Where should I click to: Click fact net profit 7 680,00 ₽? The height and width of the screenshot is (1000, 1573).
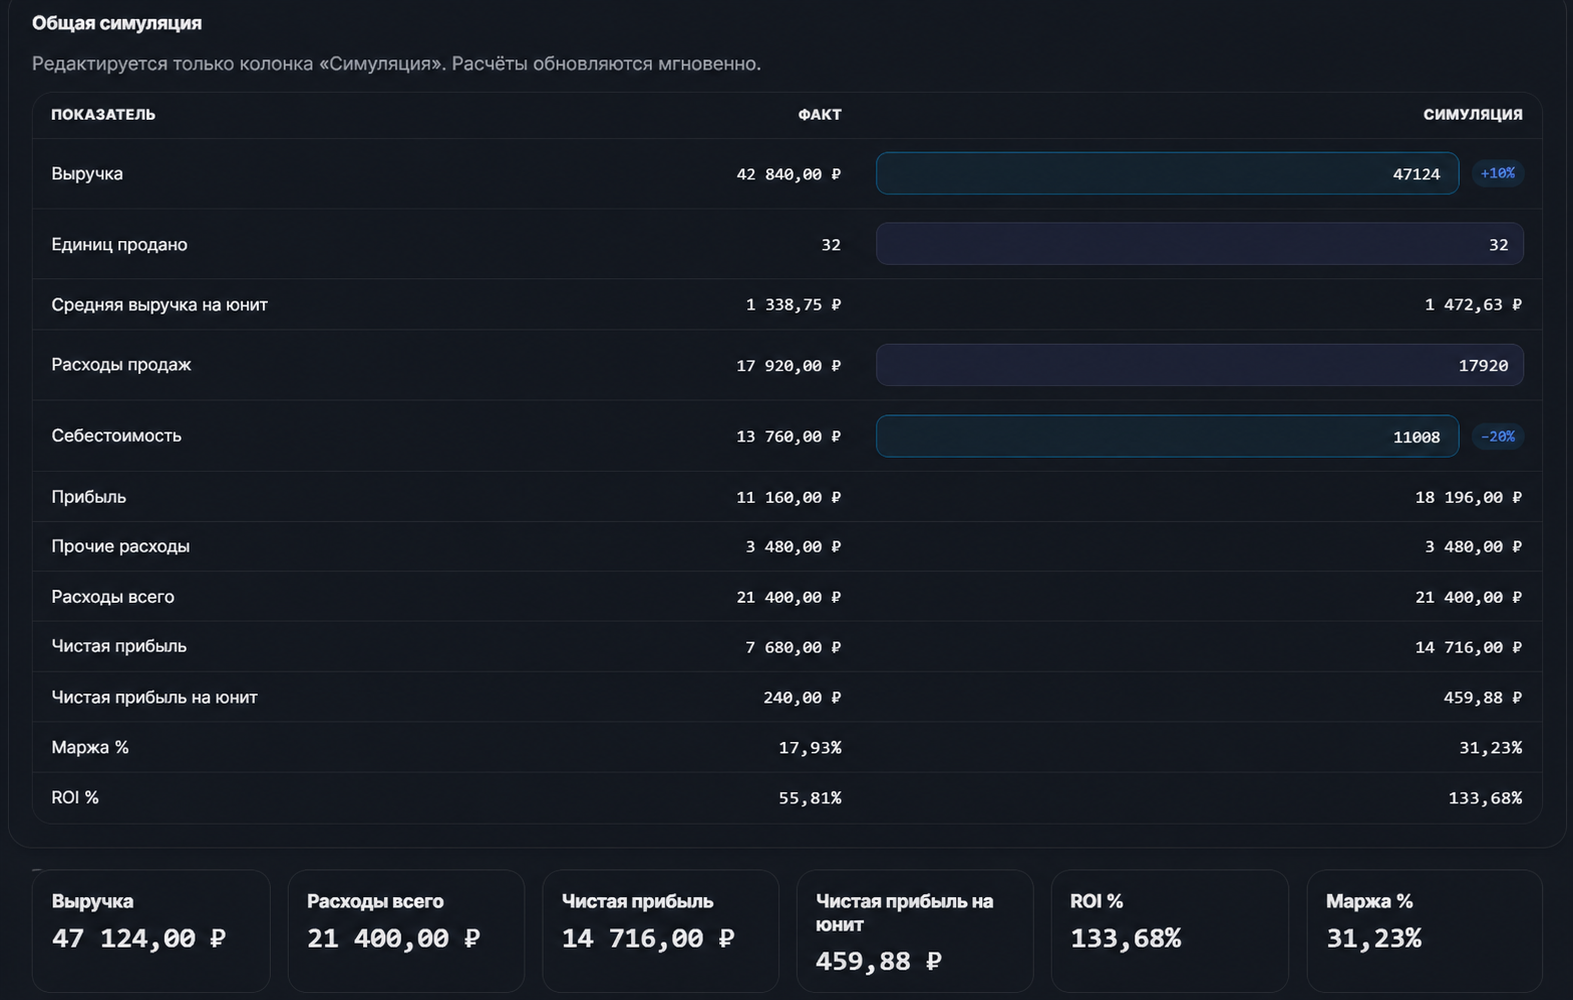[x=793, y=647]
